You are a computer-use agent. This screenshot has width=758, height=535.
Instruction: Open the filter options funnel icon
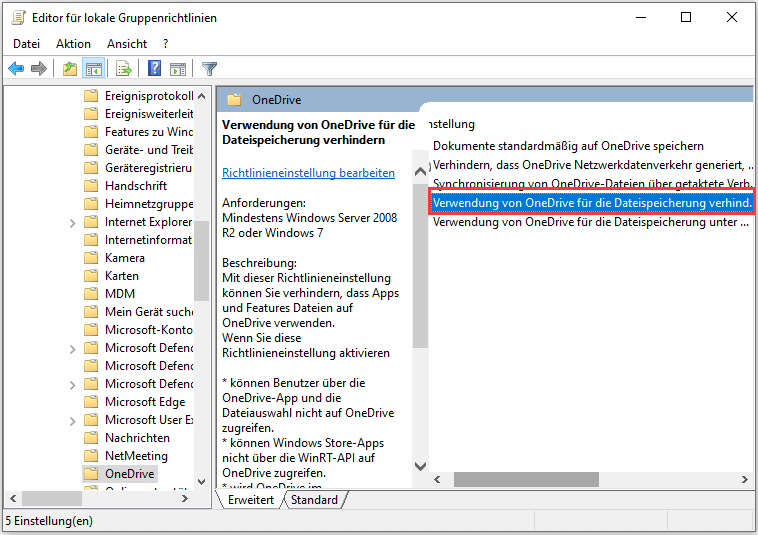[209, 69]
